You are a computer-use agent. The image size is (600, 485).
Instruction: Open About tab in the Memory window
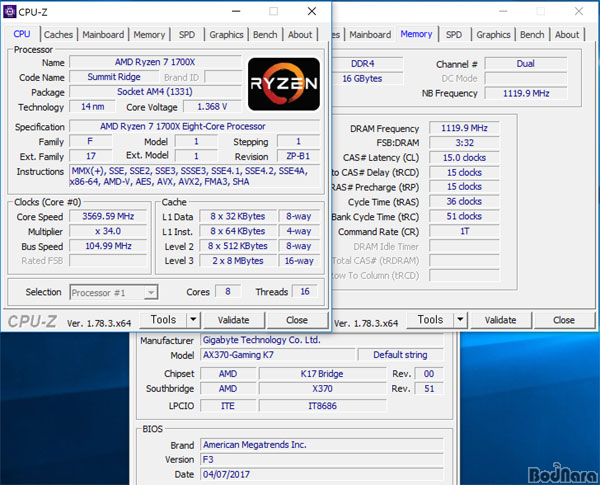(x=567, y=34)
